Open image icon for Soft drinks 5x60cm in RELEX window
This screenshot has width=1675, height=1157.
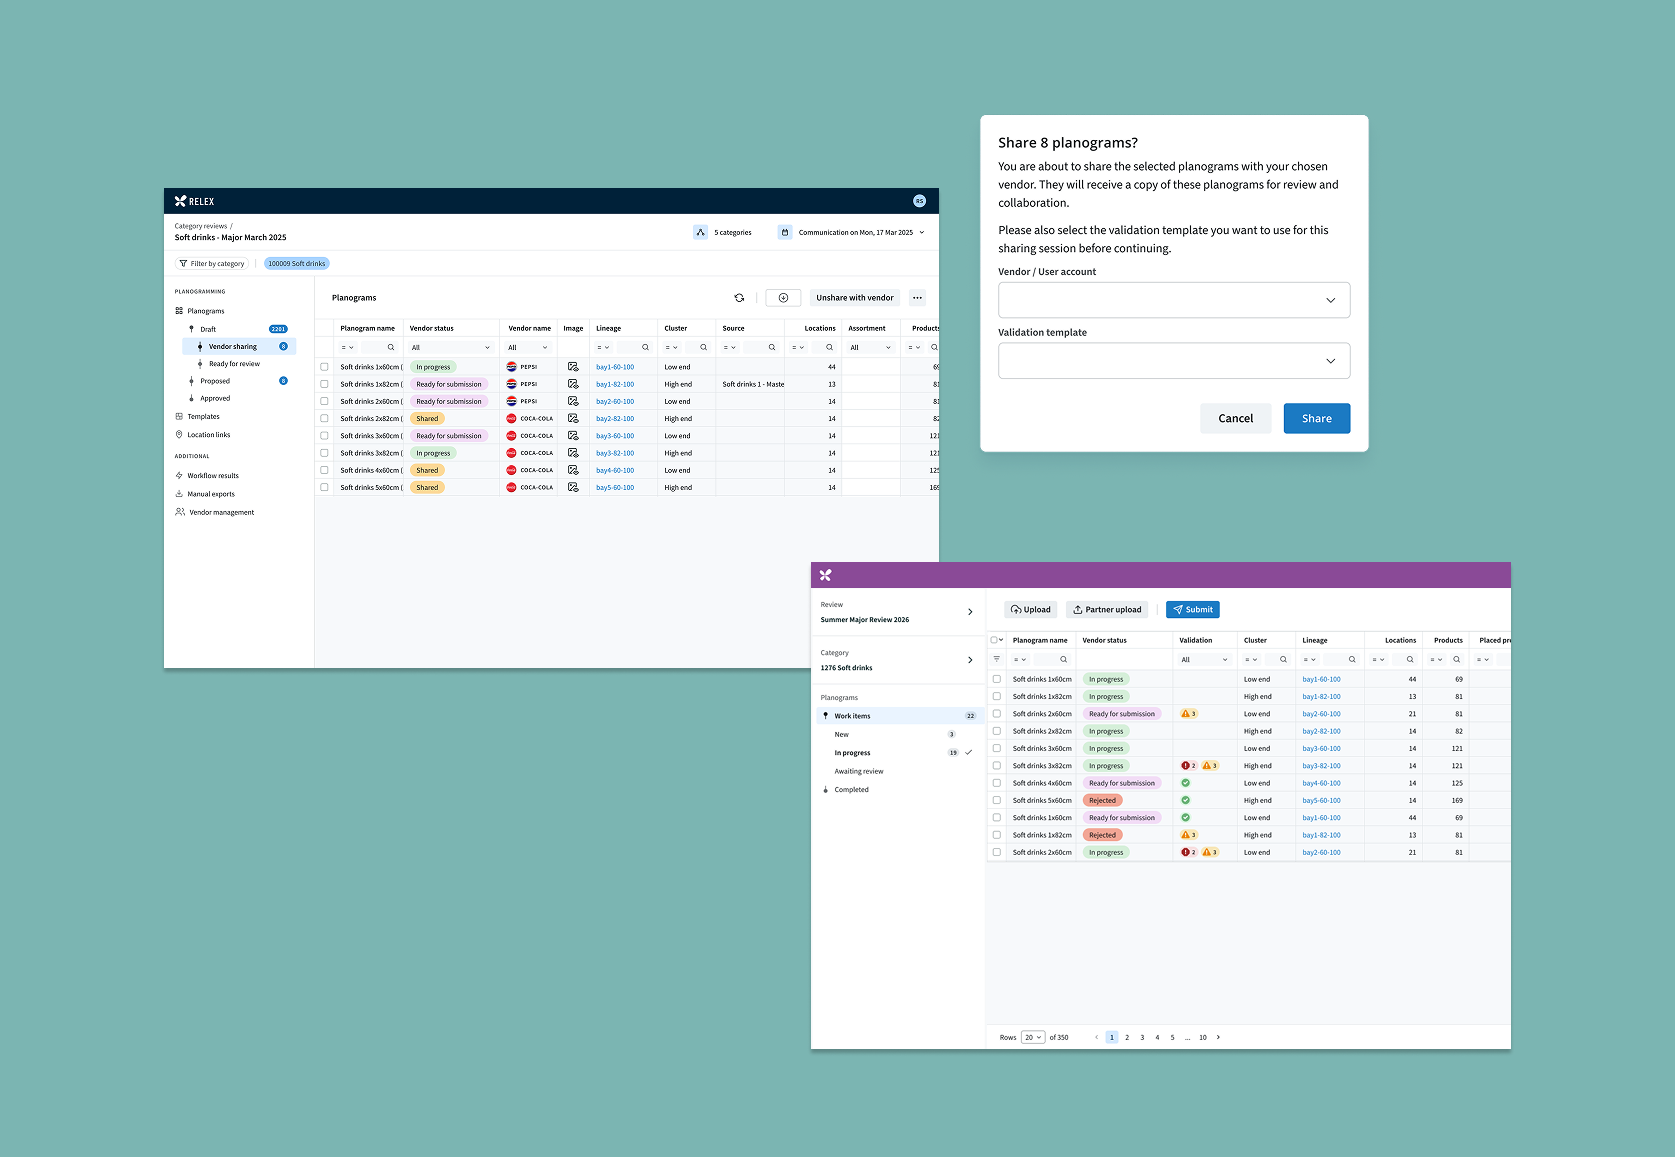pos(573,487)
